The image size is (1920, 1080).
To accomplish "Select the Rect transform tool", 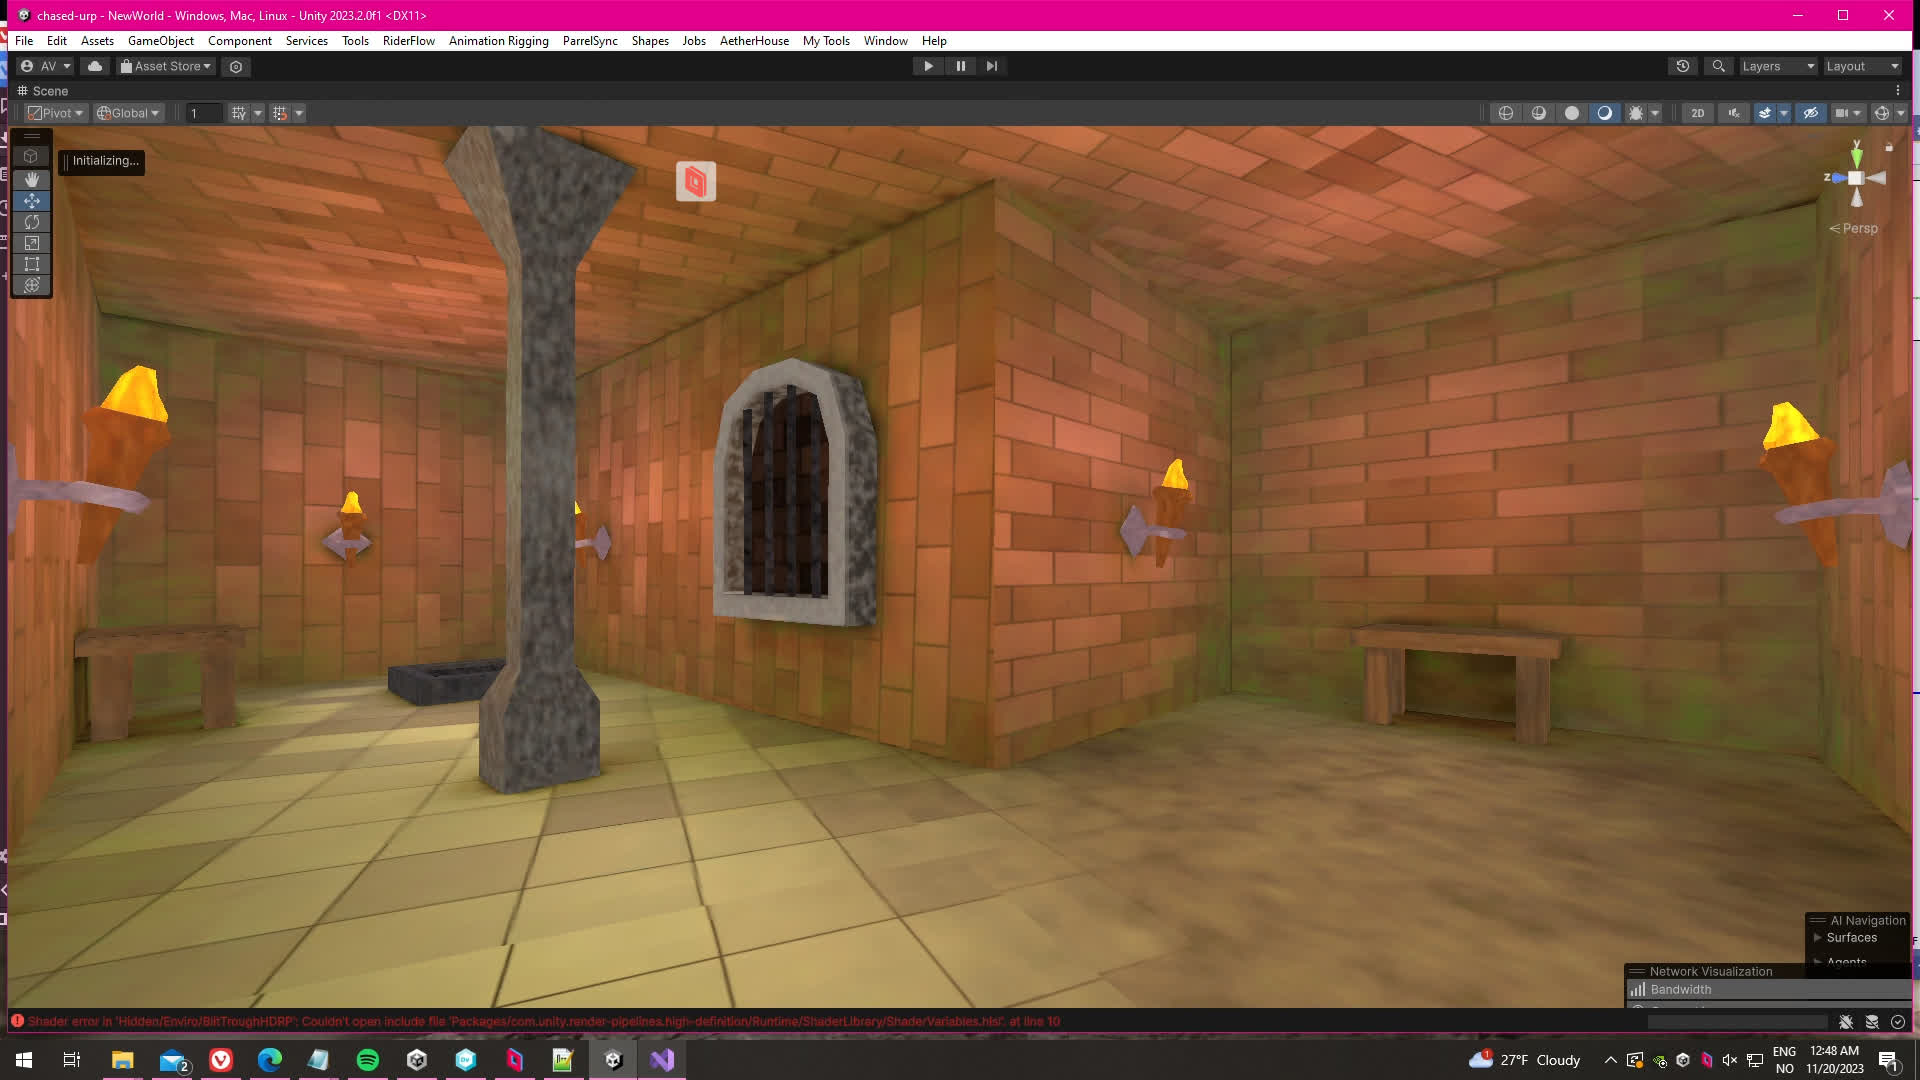I will [x=31, y=264].
